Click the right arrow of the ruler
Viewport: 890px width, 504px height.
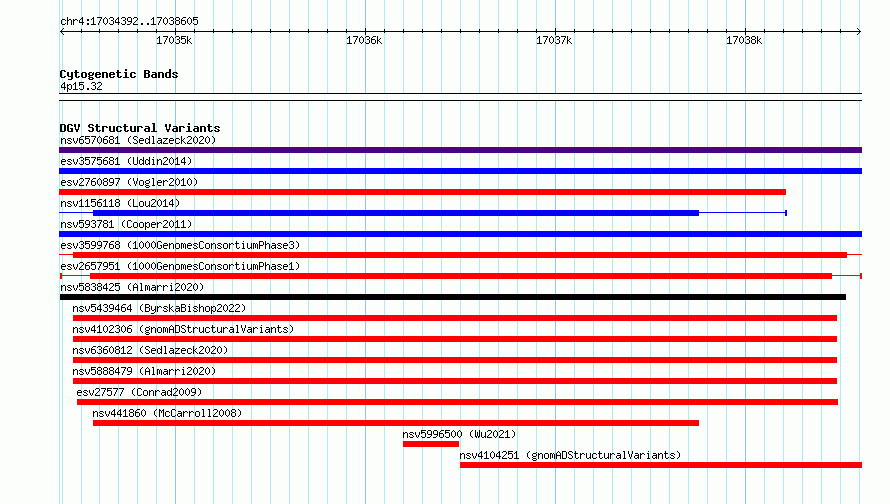click(859, 31)
